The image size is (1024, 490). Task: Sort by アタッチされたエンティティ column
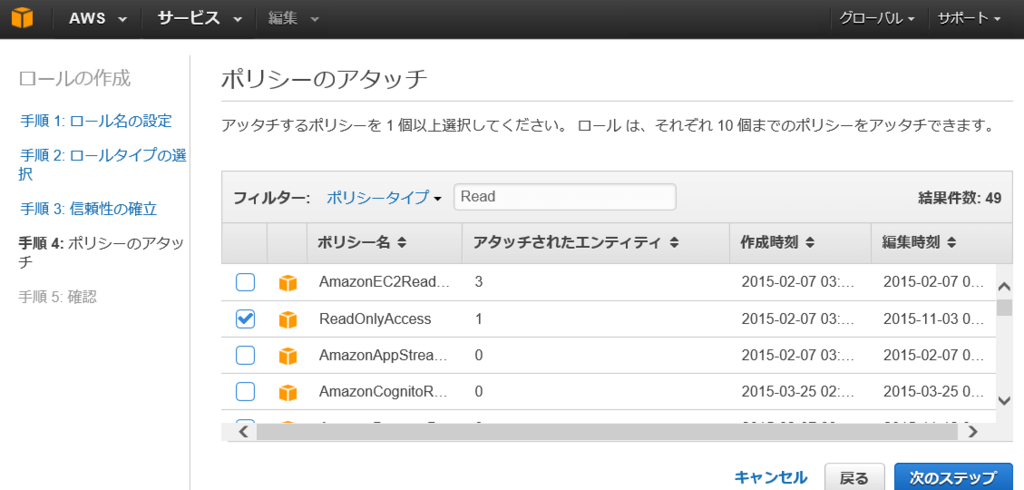click(x=575, y=242)
